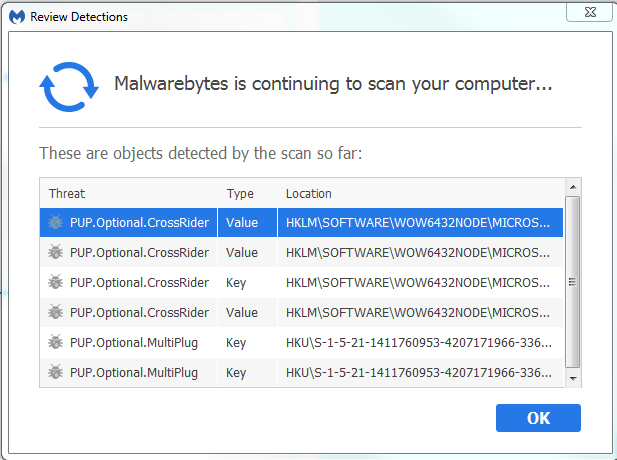Click bug icon on fourth CrossRider row

(55, 312)
